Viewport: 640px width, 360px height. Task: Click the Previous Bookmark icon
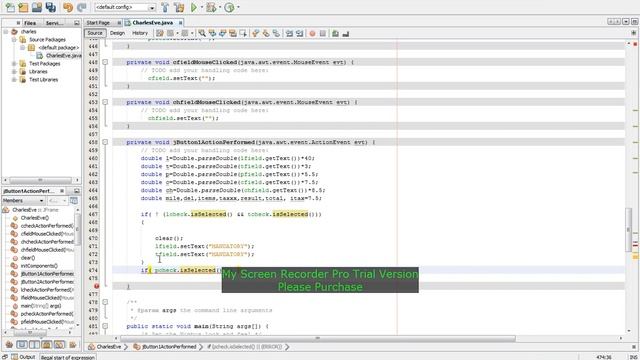[256, 33]
